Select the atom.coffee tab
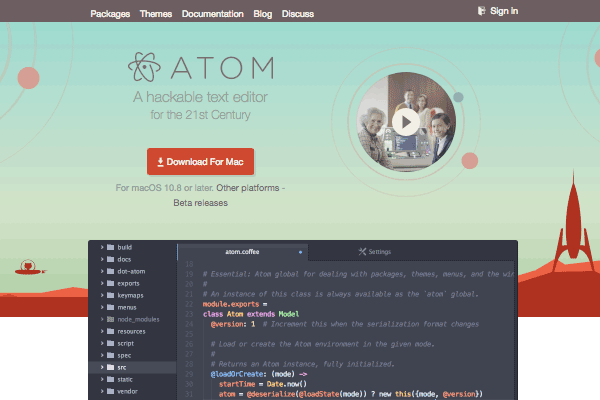The width and height of the screenshot is (600, 400). 242,252
